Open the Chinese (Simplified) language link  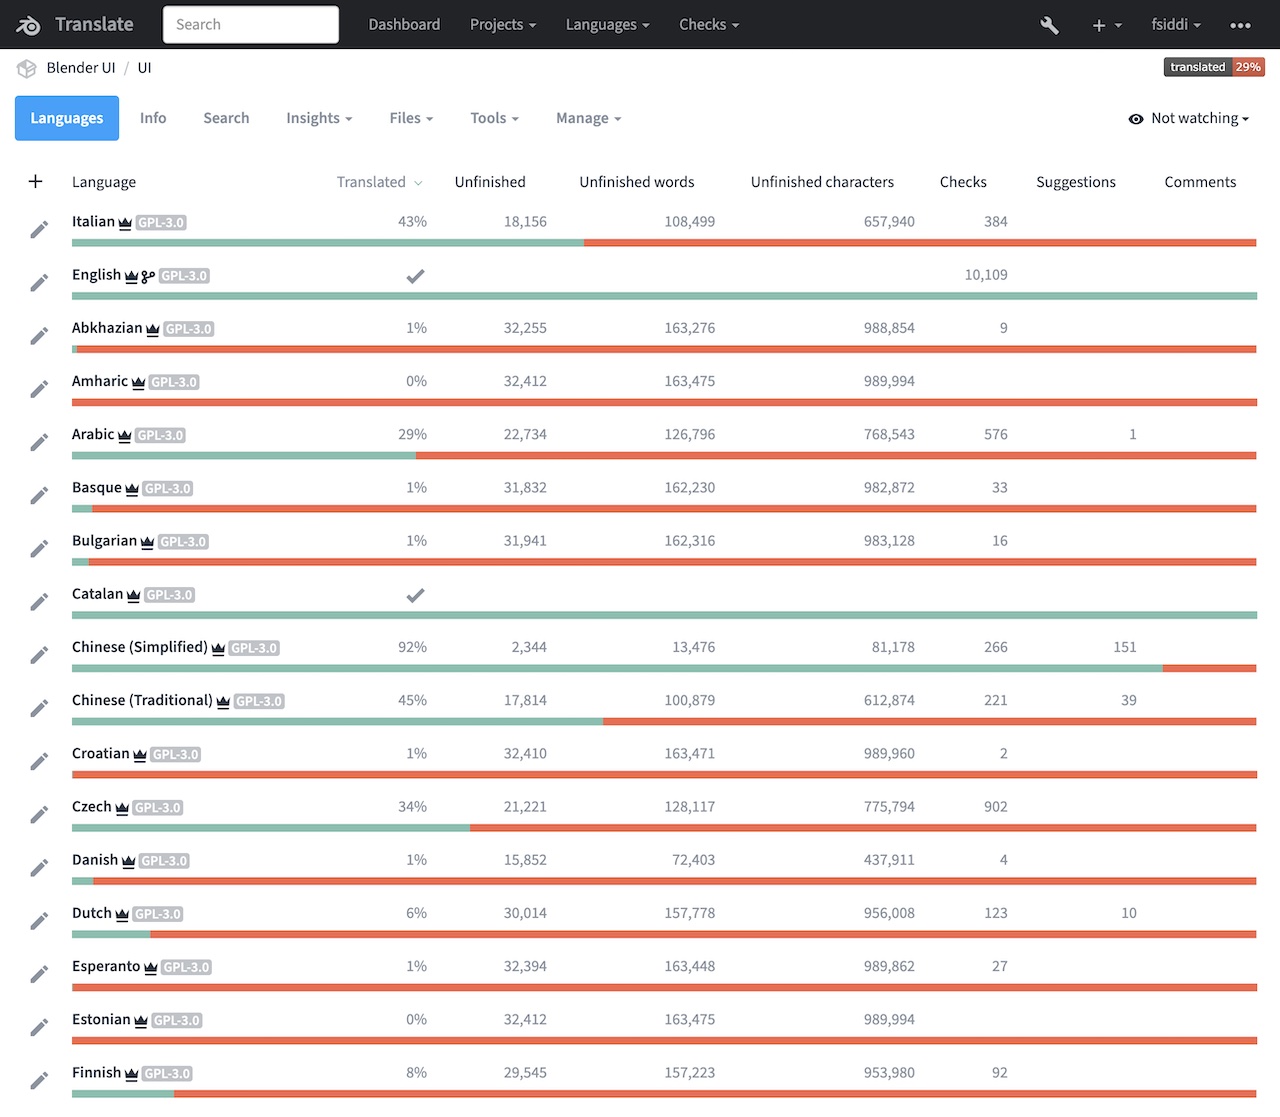pos(140,647)
